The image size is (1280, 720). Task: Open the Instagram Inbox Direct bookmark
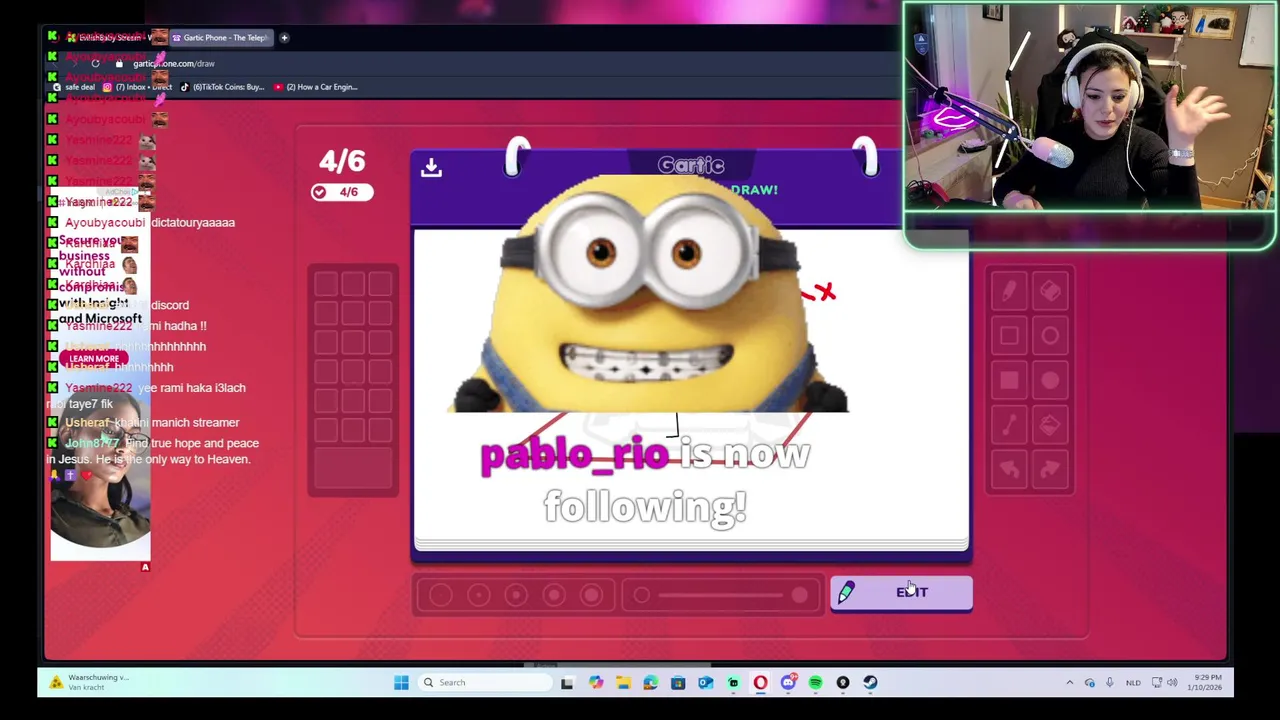coord(137,87)
